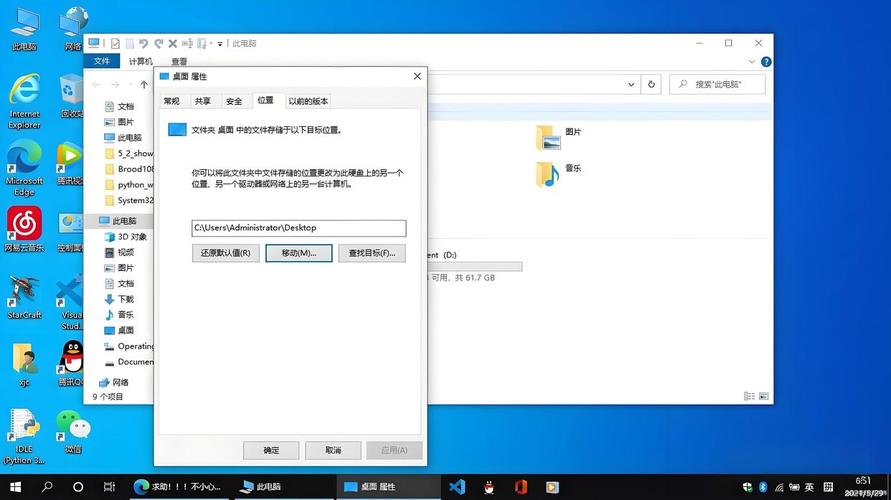Open IDLE (Python 3) desktop shortcut
The width and height of the screenshot is (891, 500).
(24, 436)
